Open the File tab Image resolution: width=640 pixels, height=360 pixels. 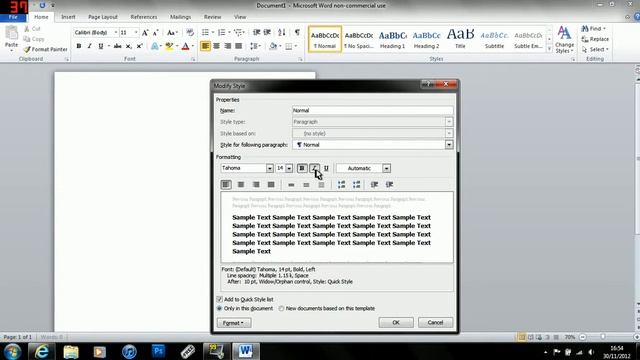pyautogui.click(x=13, y=17)
